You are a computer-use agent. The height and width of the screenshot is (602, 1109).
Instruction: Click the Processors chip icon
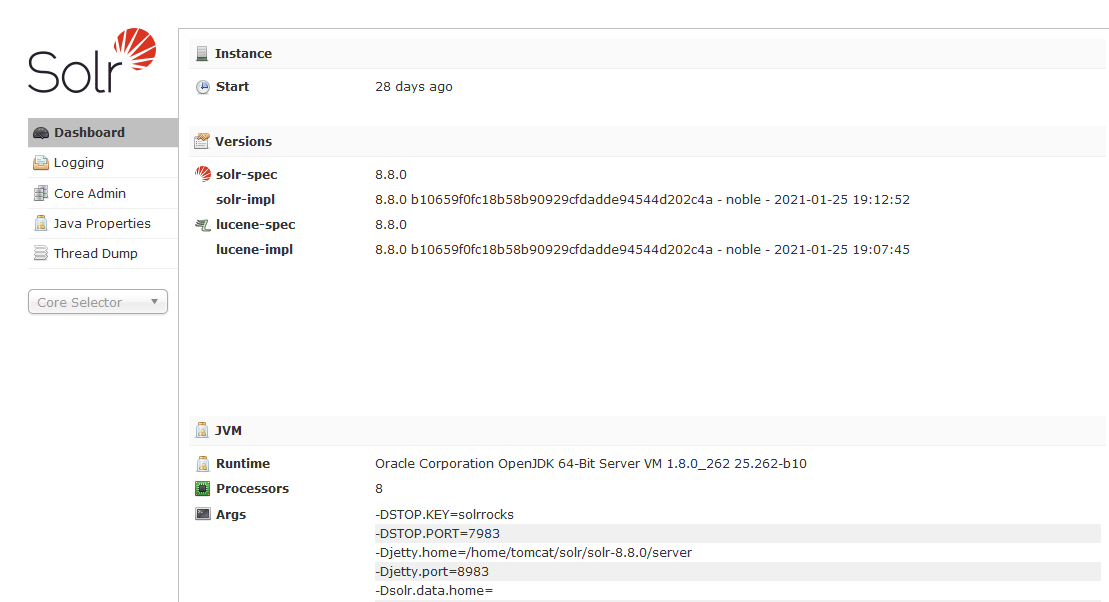203,489
